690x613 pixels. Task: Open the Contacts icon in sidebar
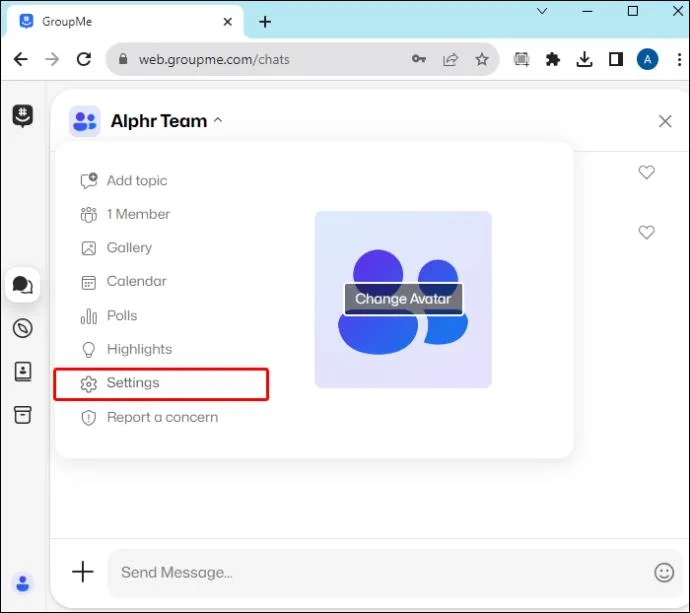pyautogui.click(x=23, y=372)
